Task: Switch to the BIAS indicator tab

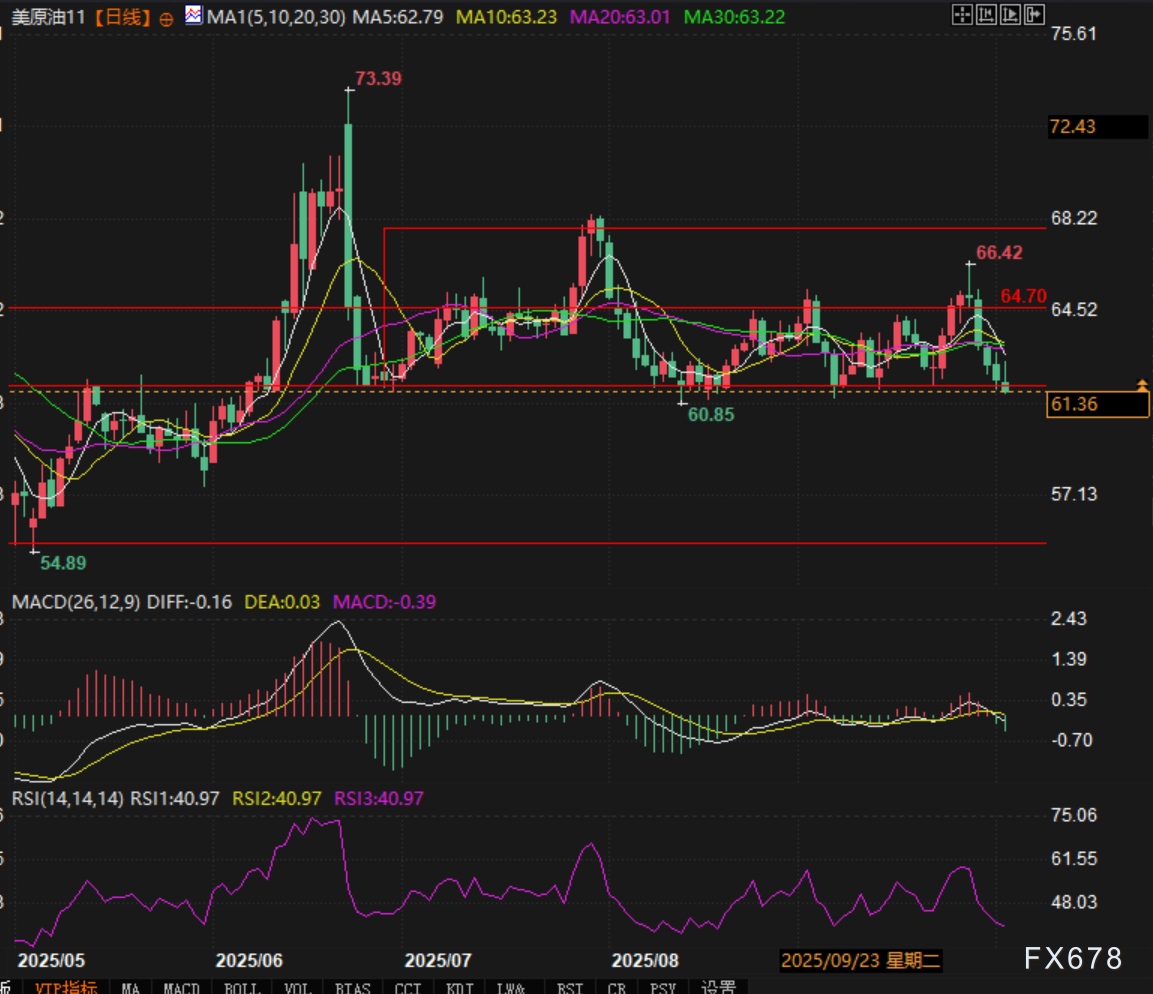Action: point(353,987)
